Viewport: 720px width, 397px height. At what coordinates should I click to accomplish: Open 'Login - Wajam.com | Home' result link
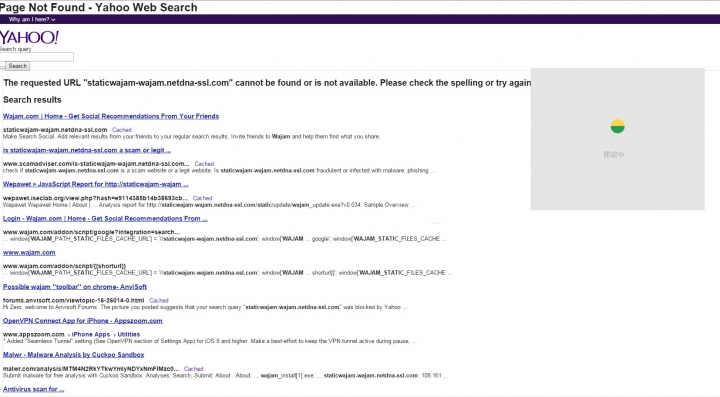pyautogui.click(x=105, y=218)
